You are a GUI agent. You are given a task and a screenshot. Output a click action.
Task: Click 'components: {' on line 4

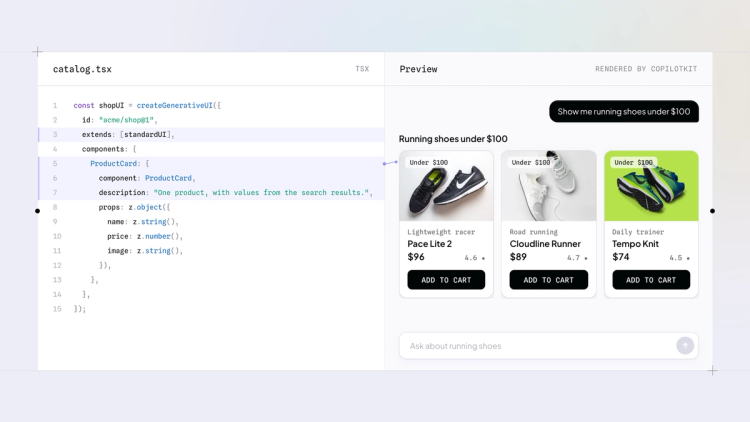click(109, 149)
